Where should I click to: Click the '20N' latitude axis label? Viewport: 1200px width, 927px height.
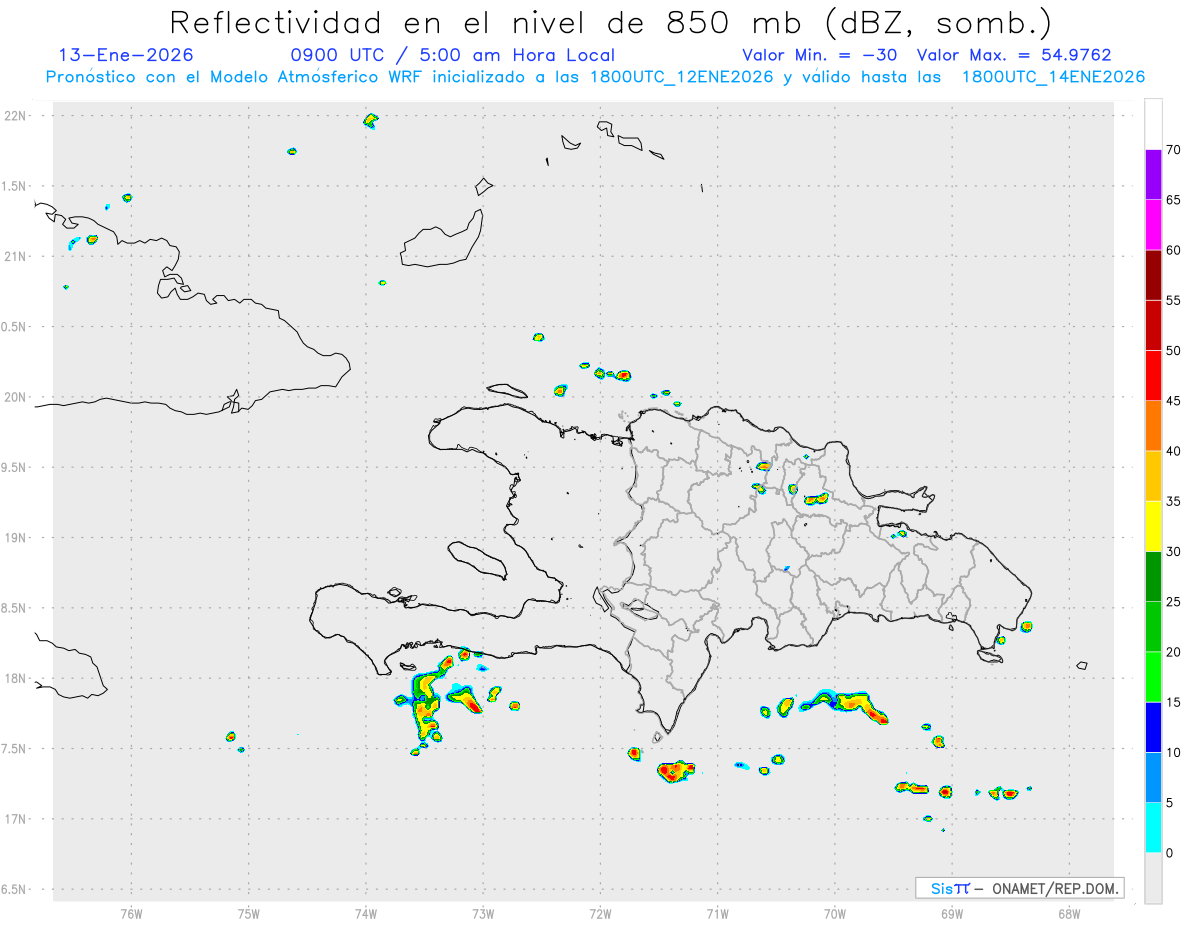tap(16, 397)
